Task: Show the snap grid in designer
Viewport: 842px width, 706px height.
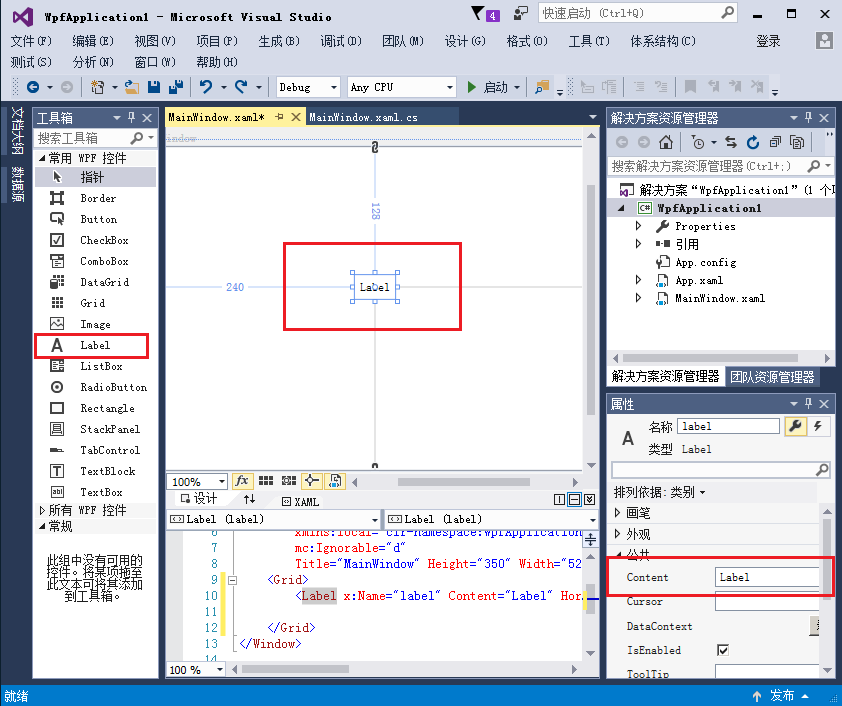Action: [266, 481]
